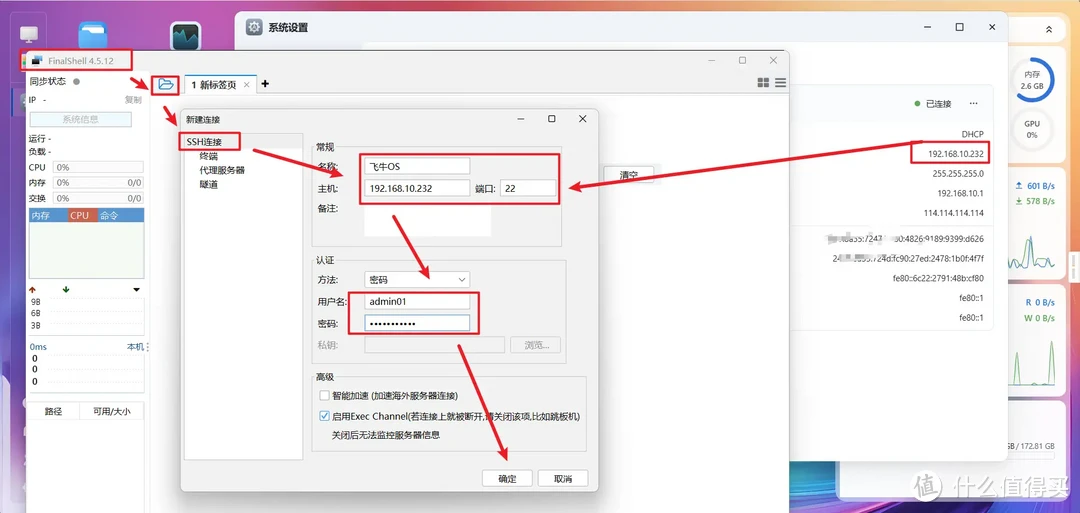Select SSH连接 in the tree
Image resolution: width=1080 pixels, height=513 pixels.
point(203,142)
